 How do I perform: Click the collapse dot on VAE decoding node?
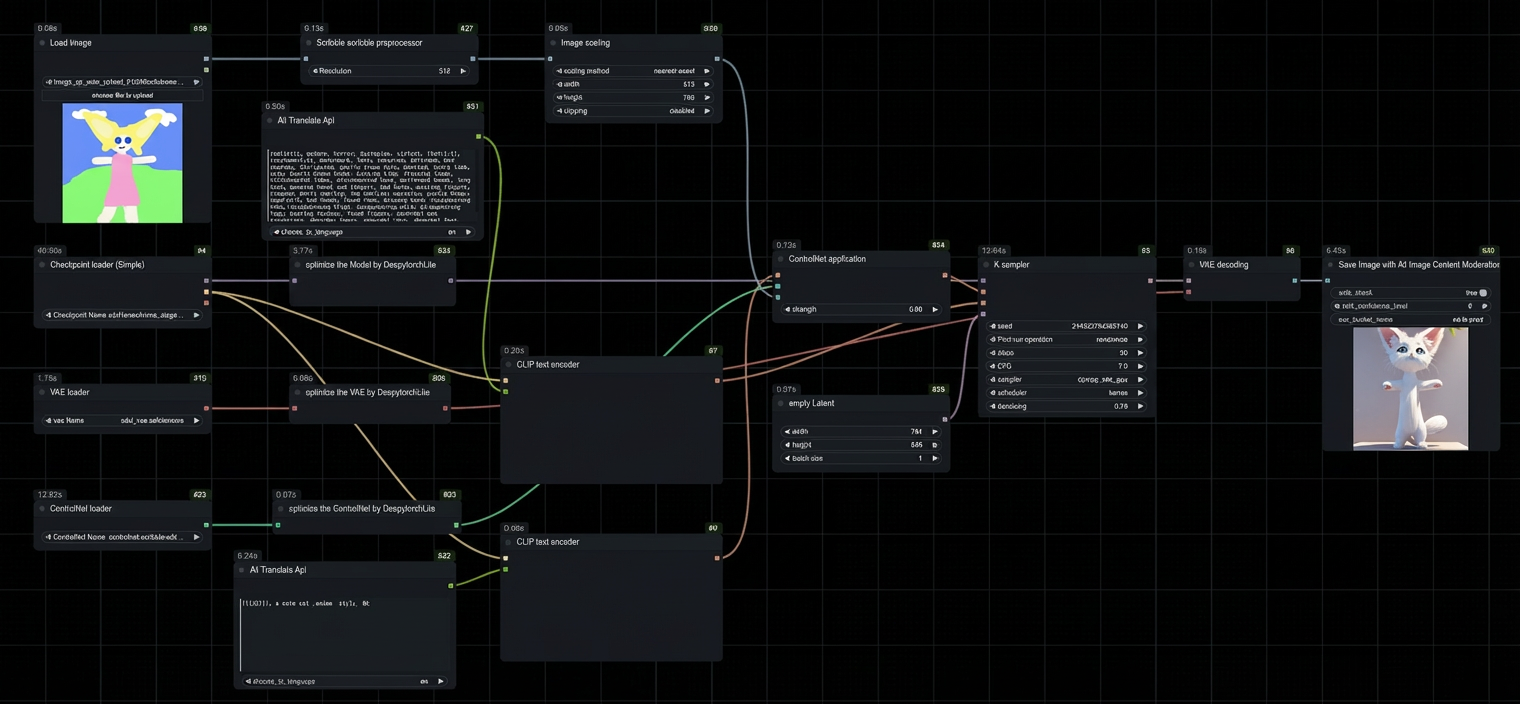click(1191, 265)
